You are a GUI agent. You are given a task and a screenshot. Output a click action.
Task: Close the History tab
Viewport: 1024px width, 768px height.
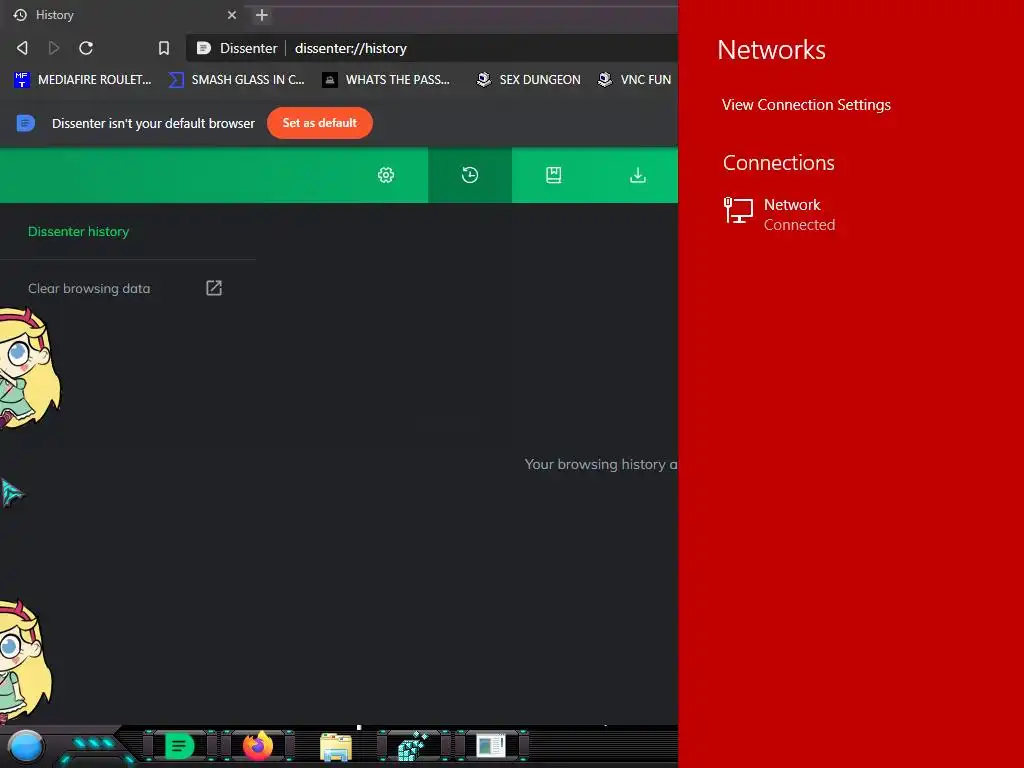[x=232, y=15]
